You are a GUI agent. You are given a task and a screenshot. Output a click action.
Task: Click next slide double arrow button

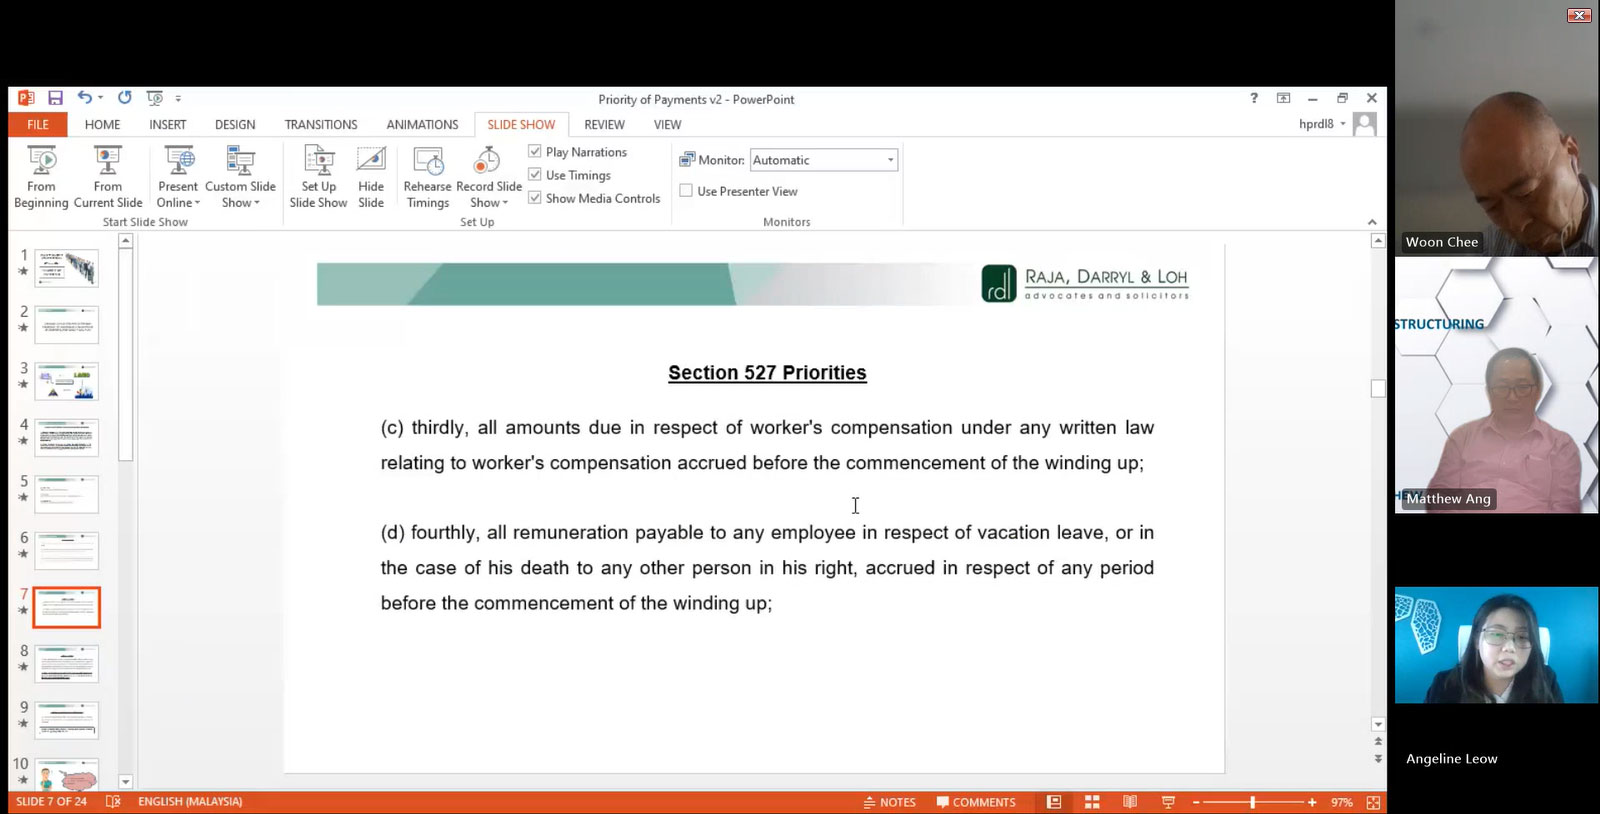1378,759
